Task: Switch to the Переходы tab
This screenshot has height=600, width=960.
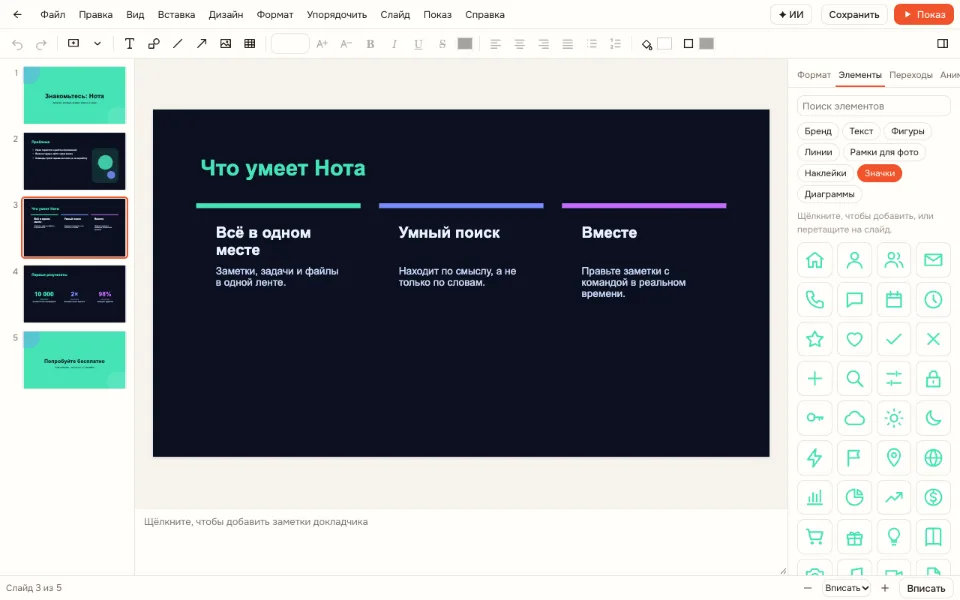Action: (x=910, y=75)
